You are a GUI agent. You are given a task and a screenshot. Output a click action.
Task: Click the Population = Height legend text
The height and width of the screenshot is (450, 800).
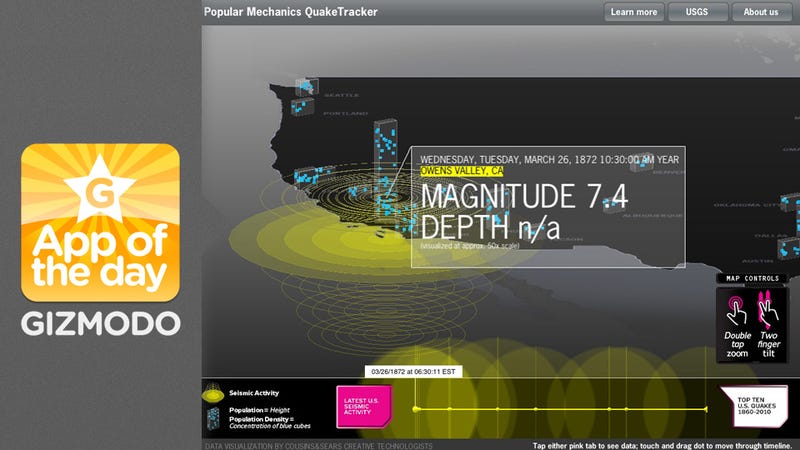tap(259, 410)
